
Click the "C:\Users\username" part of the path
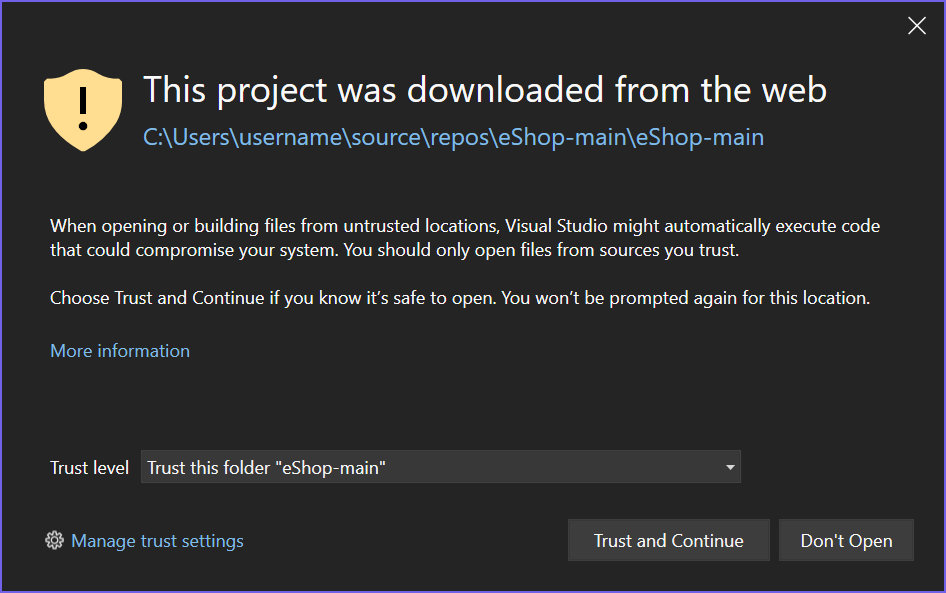tap(243, 137)
